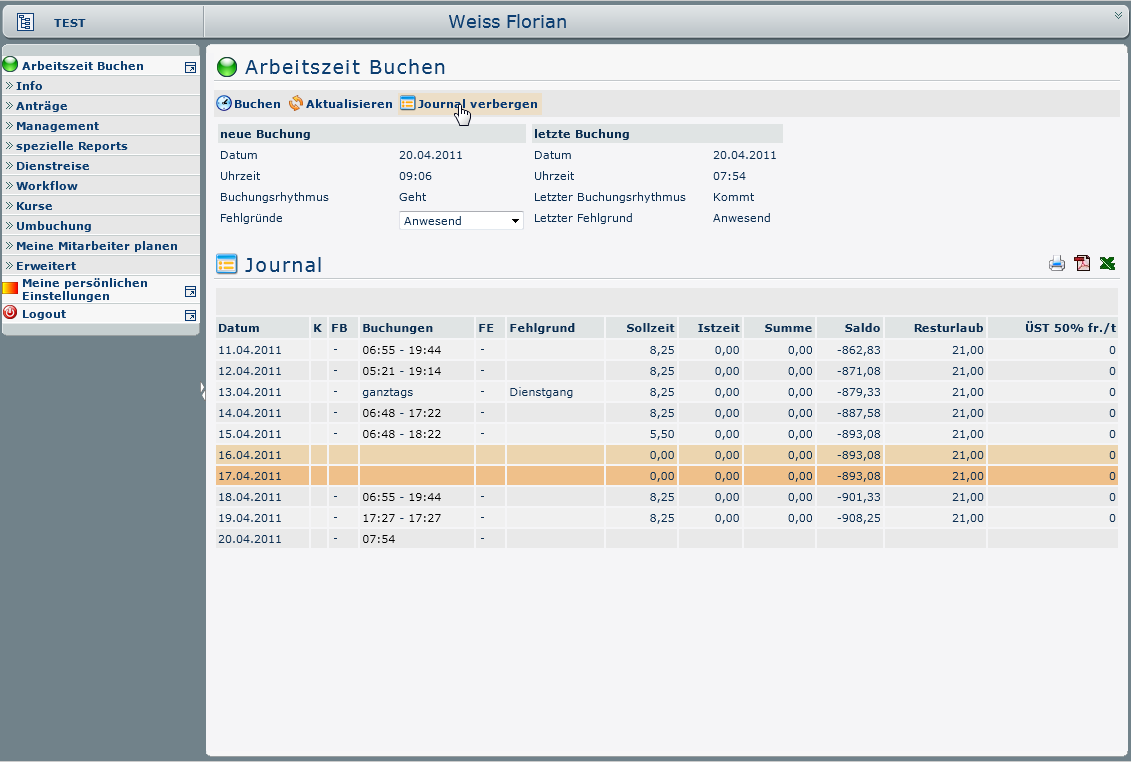Click Buchen to book working time

[x=249, y=104]
